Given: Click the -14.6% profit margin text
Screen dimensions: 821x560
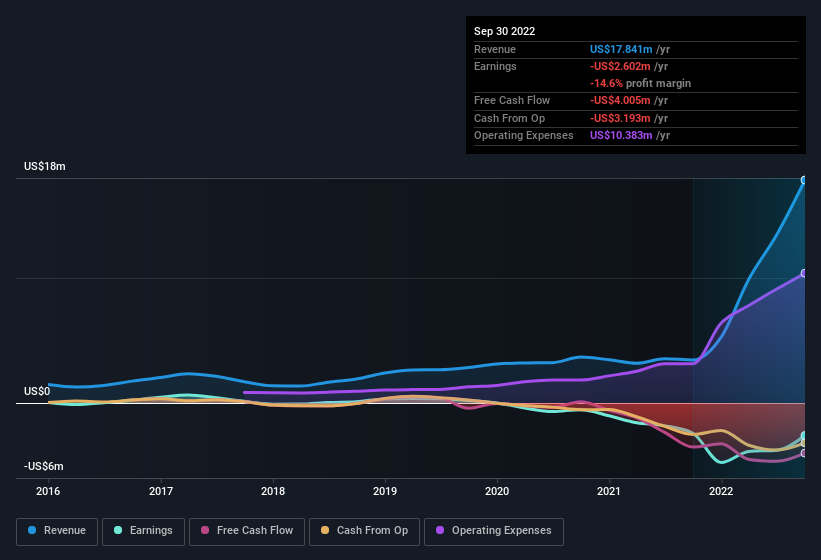Looking at the screenshot, I should pos(640,83).
